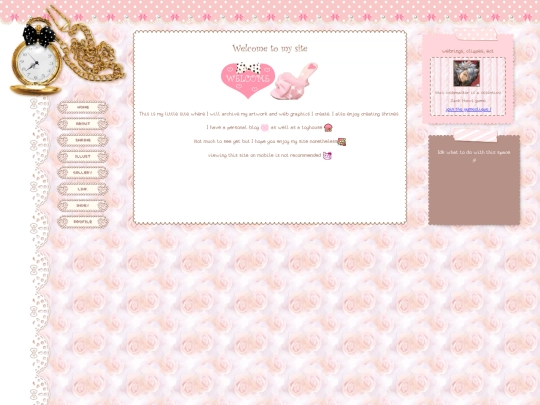Click the pink blog icon after 'personal blog'
The width and height of the screenshot is (540, 405).
pos(264,128)
